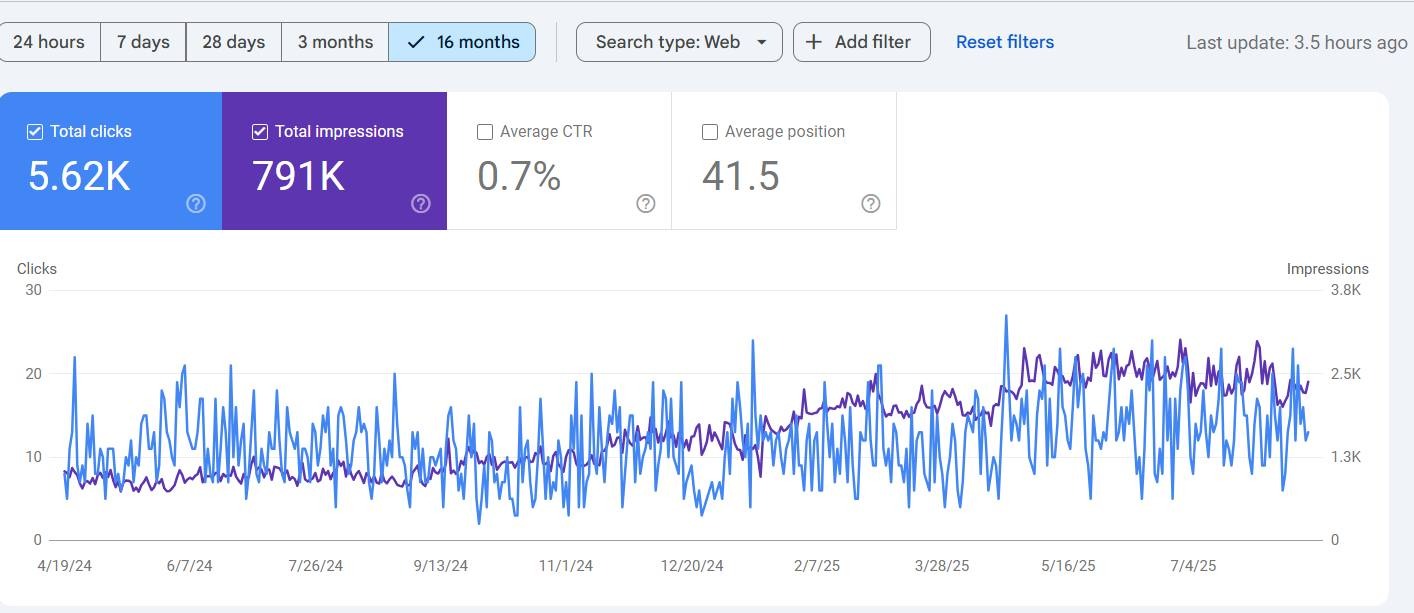Click the plus icon in Add filter

click(814, 42)
